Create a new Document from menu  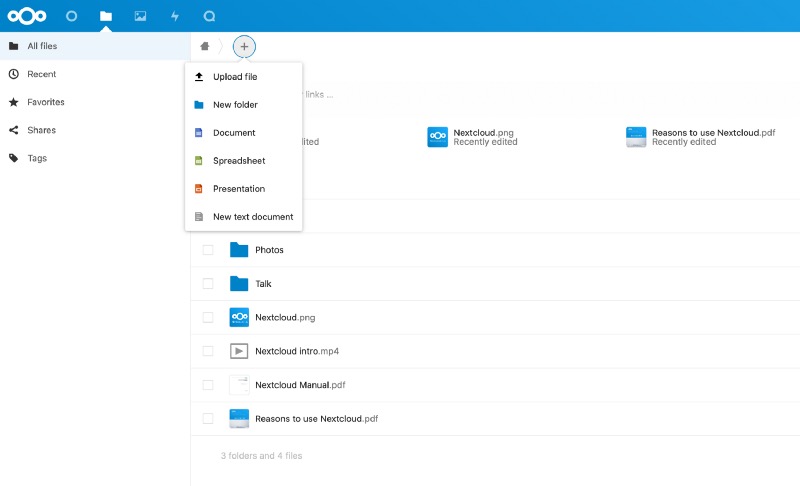click(243, 133)
